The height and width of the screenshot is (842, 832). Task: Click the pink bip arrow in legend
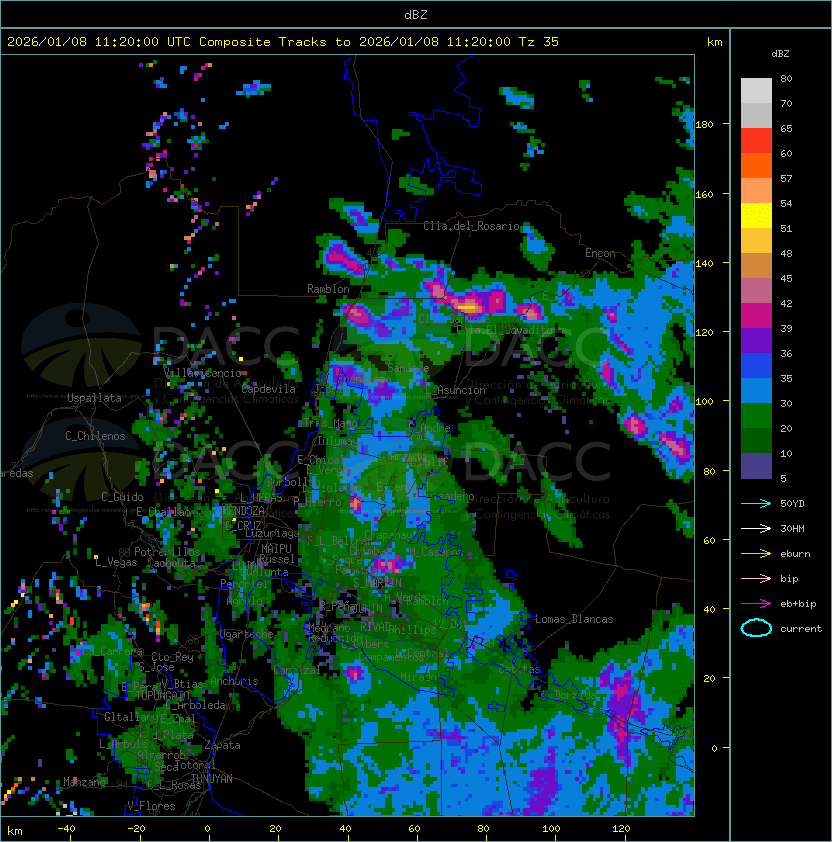click(756, 579)
